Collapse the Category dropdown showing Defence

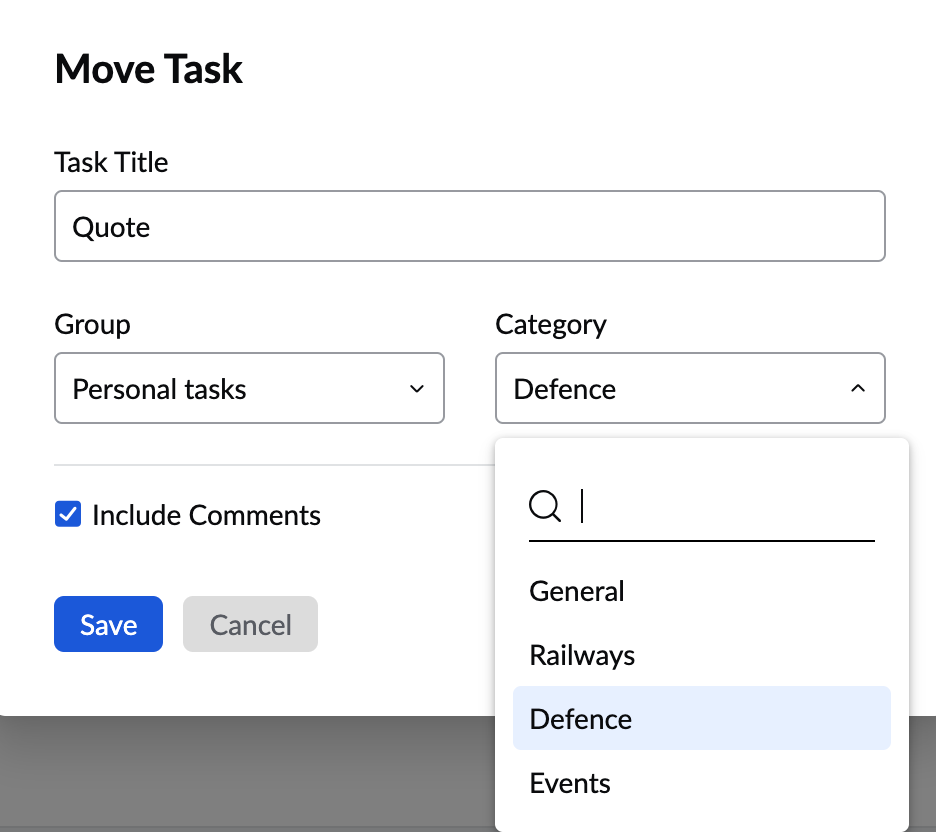click(690, 388)
